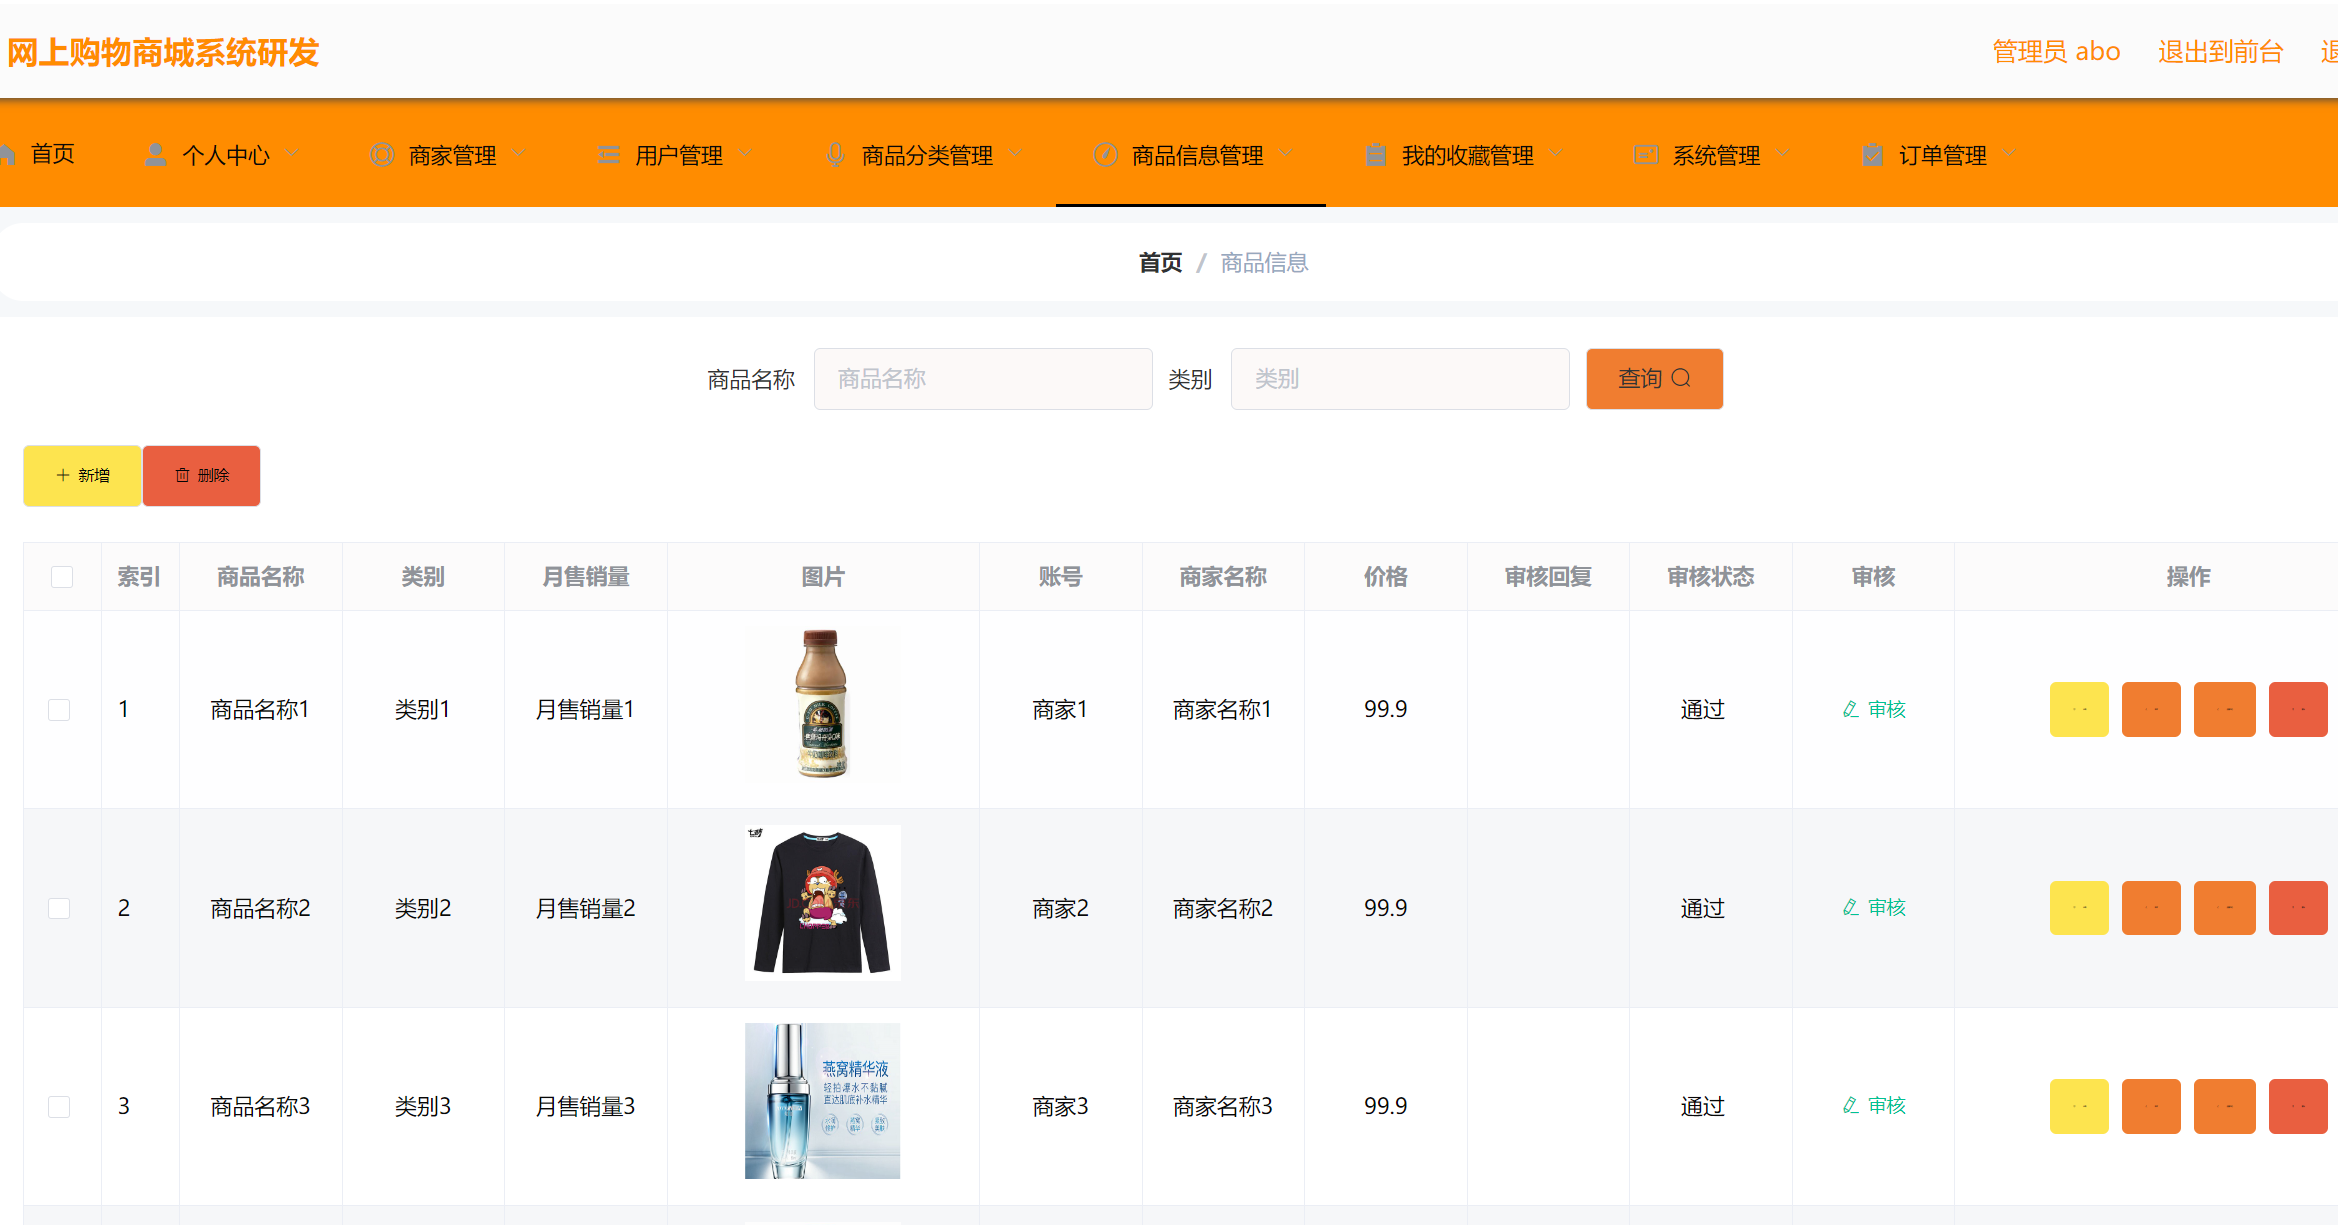Check the checkbox for 商品名称2 row
This screenshot has width=2338, height=1225.
[x=59, y=908]
